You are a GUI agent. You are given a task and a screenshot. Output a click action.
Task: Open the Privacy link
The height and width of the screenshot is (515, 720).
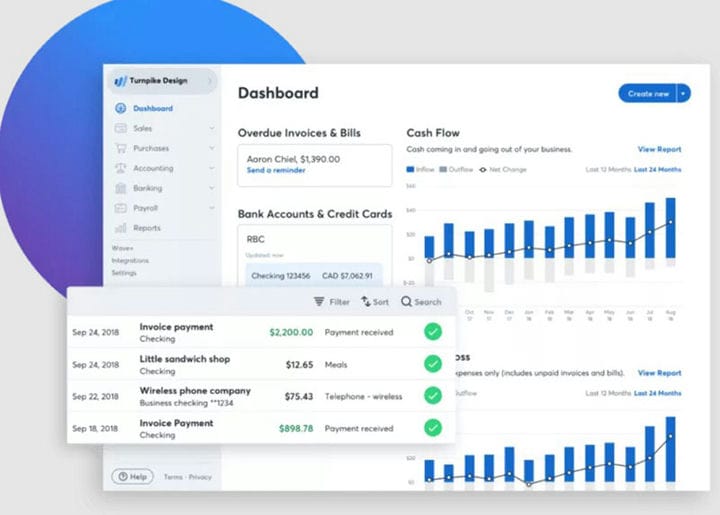(x=200, y=477)
